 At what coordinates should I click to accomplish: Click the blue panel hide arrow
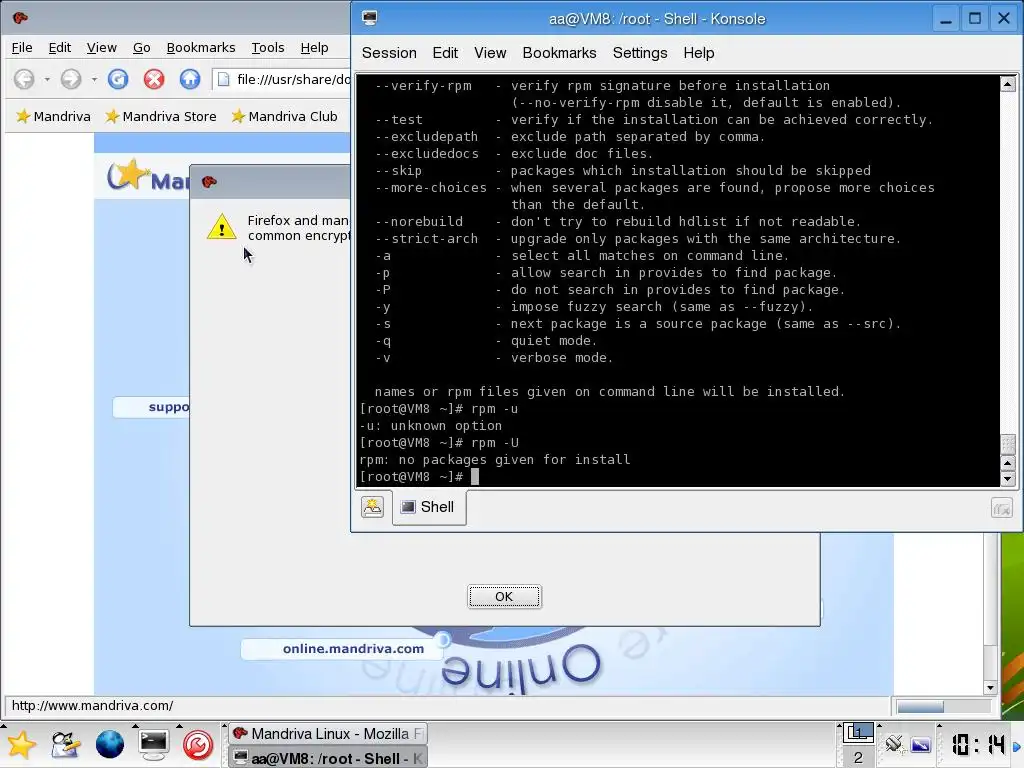coord(1017,746)
